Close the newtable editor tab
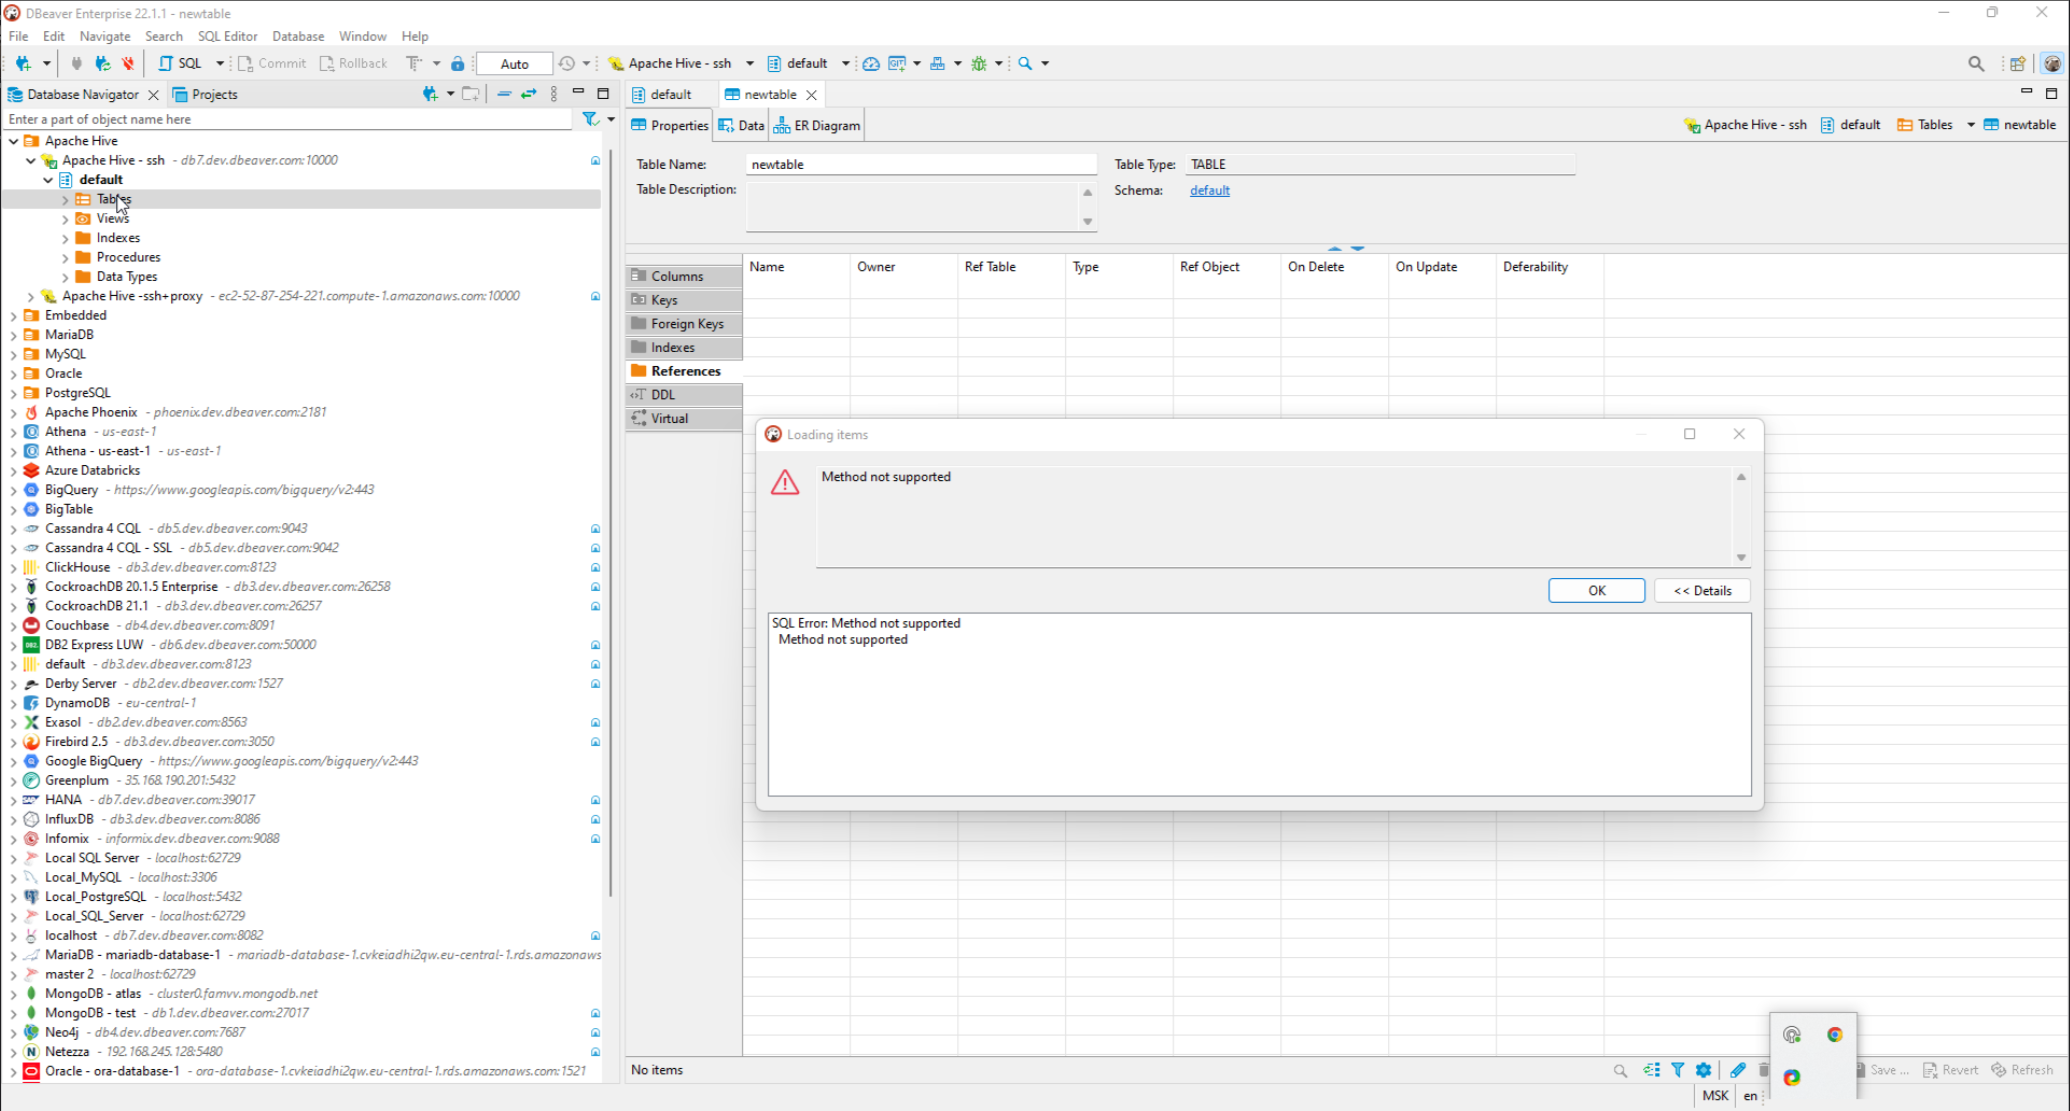2070x1111 pixels. pos(812,94)
